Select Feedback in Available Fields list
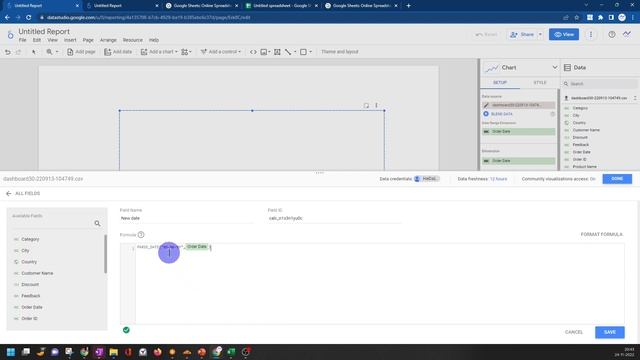The width and height of the screenshot is (640, 360). point(31,296)
